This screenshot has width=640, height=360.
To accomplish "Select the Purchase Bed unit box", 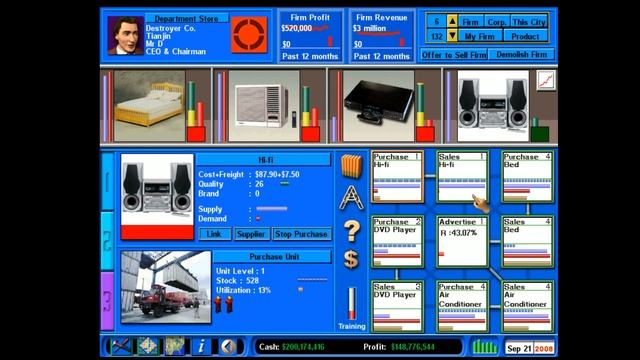I will [x=527, y=177].
